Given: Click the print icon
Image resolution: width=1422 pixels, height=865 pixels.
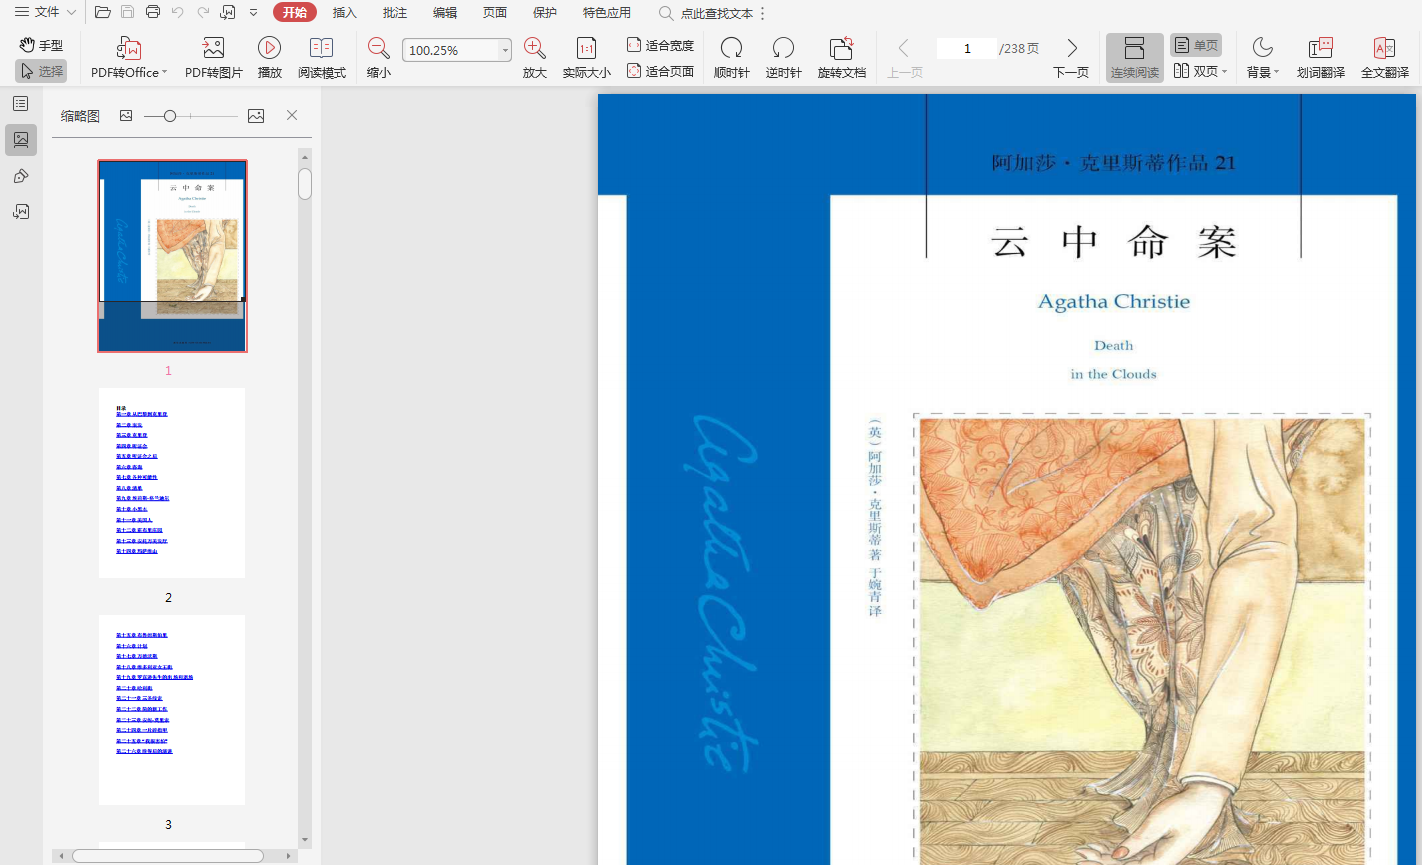Looking at the screenshot, I should [x=153, y=12].
